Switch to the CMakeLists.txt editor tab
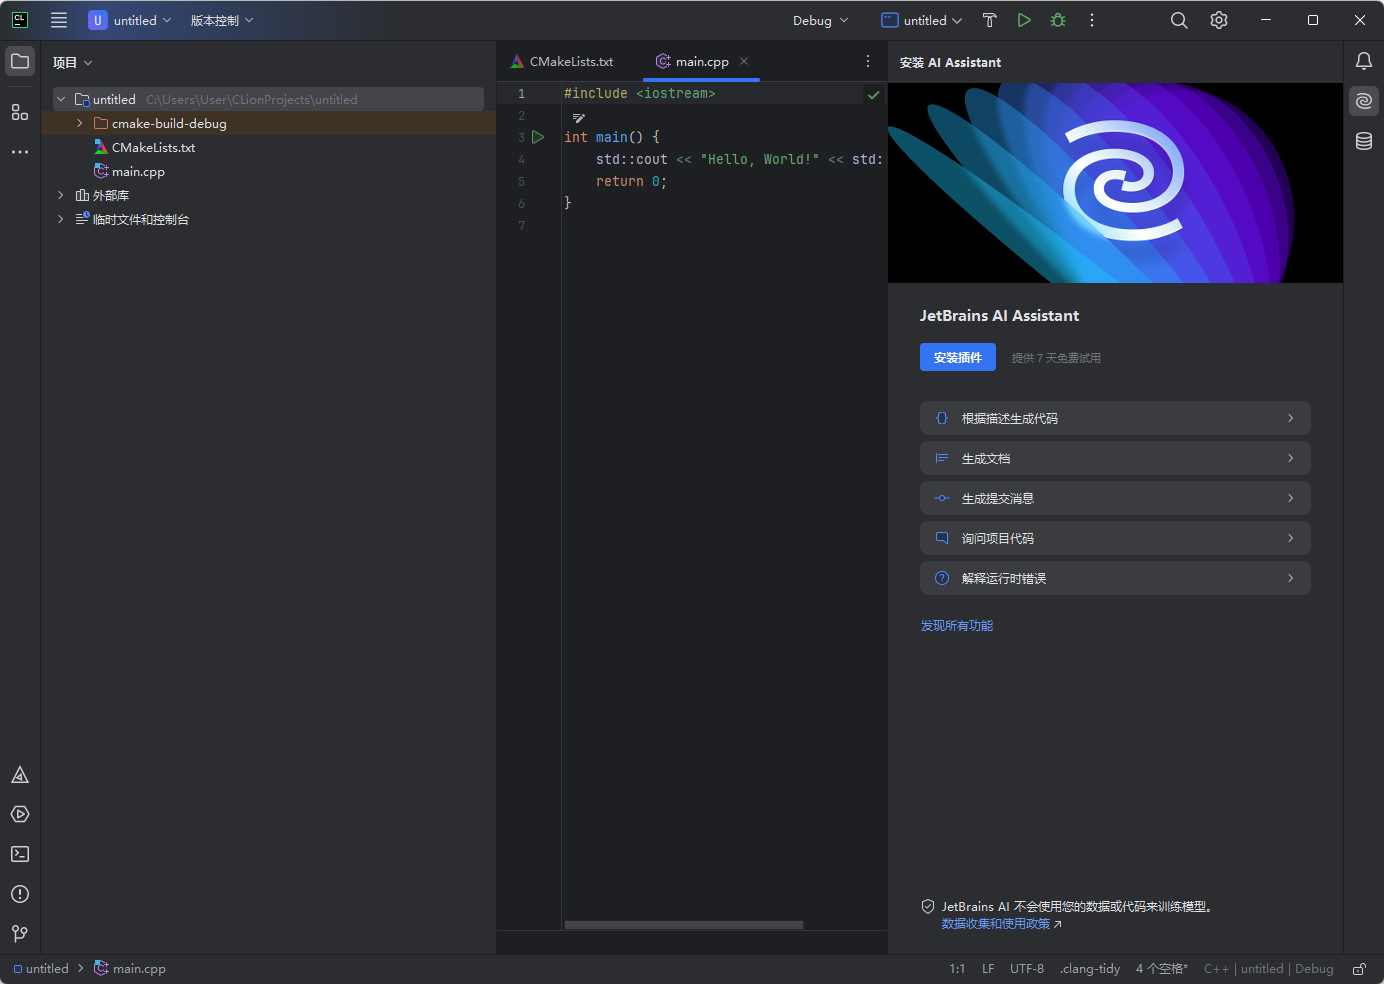 click(x=570, y=61)
